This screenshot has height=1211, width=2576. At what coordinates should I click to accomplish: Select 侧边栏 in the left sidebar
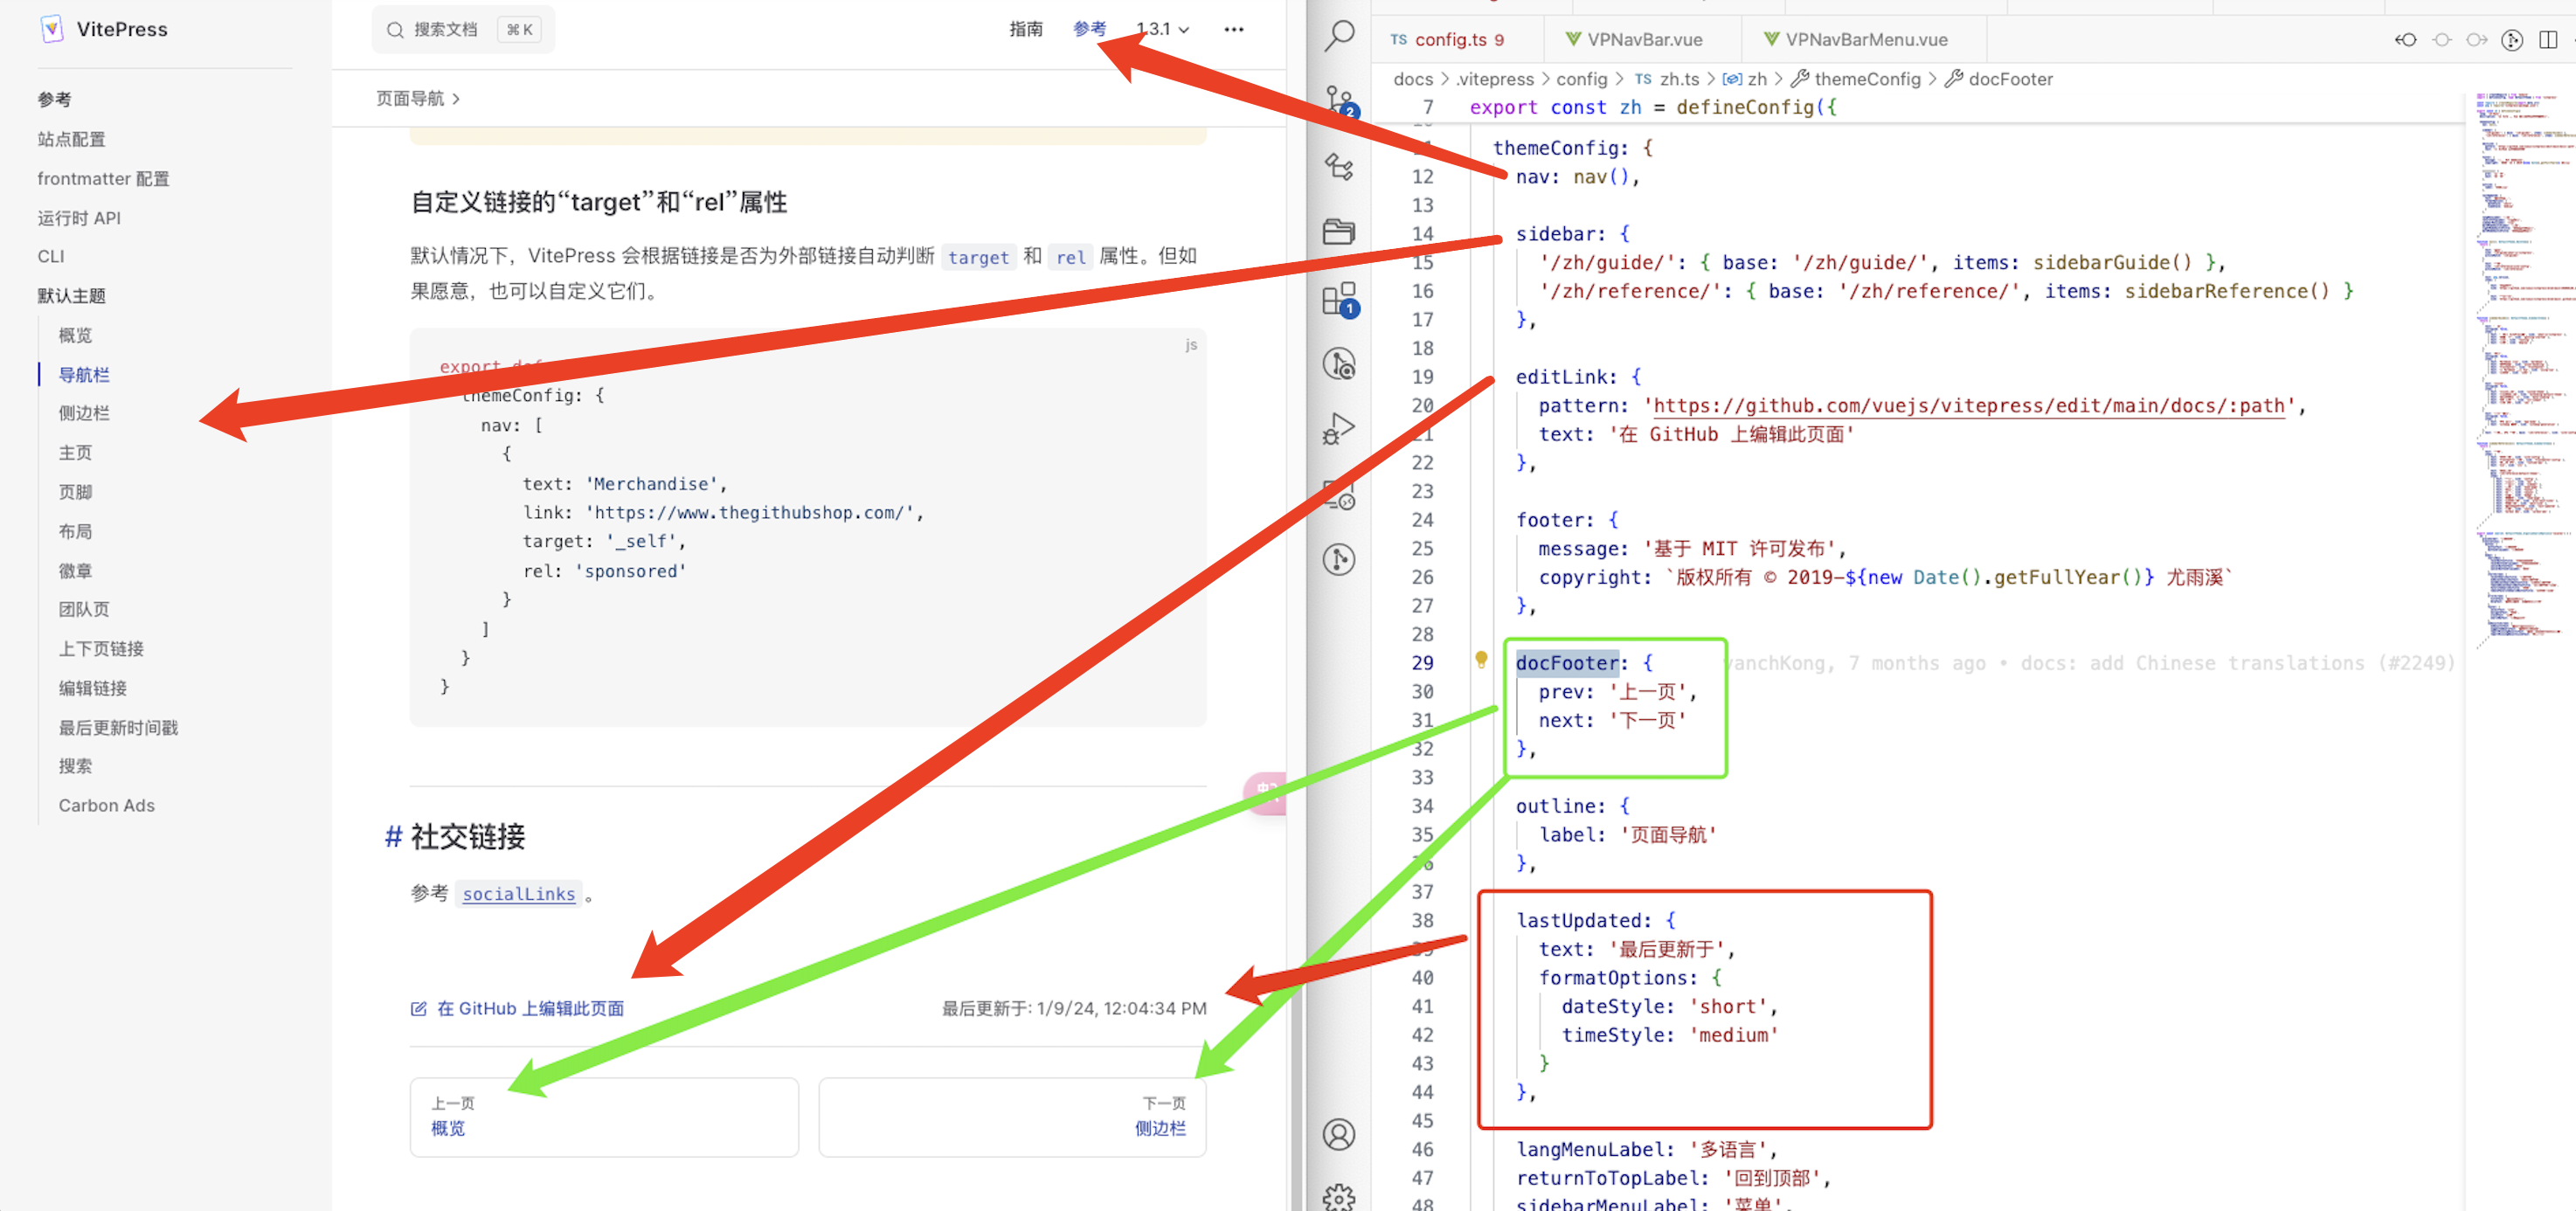coord(84,413)
